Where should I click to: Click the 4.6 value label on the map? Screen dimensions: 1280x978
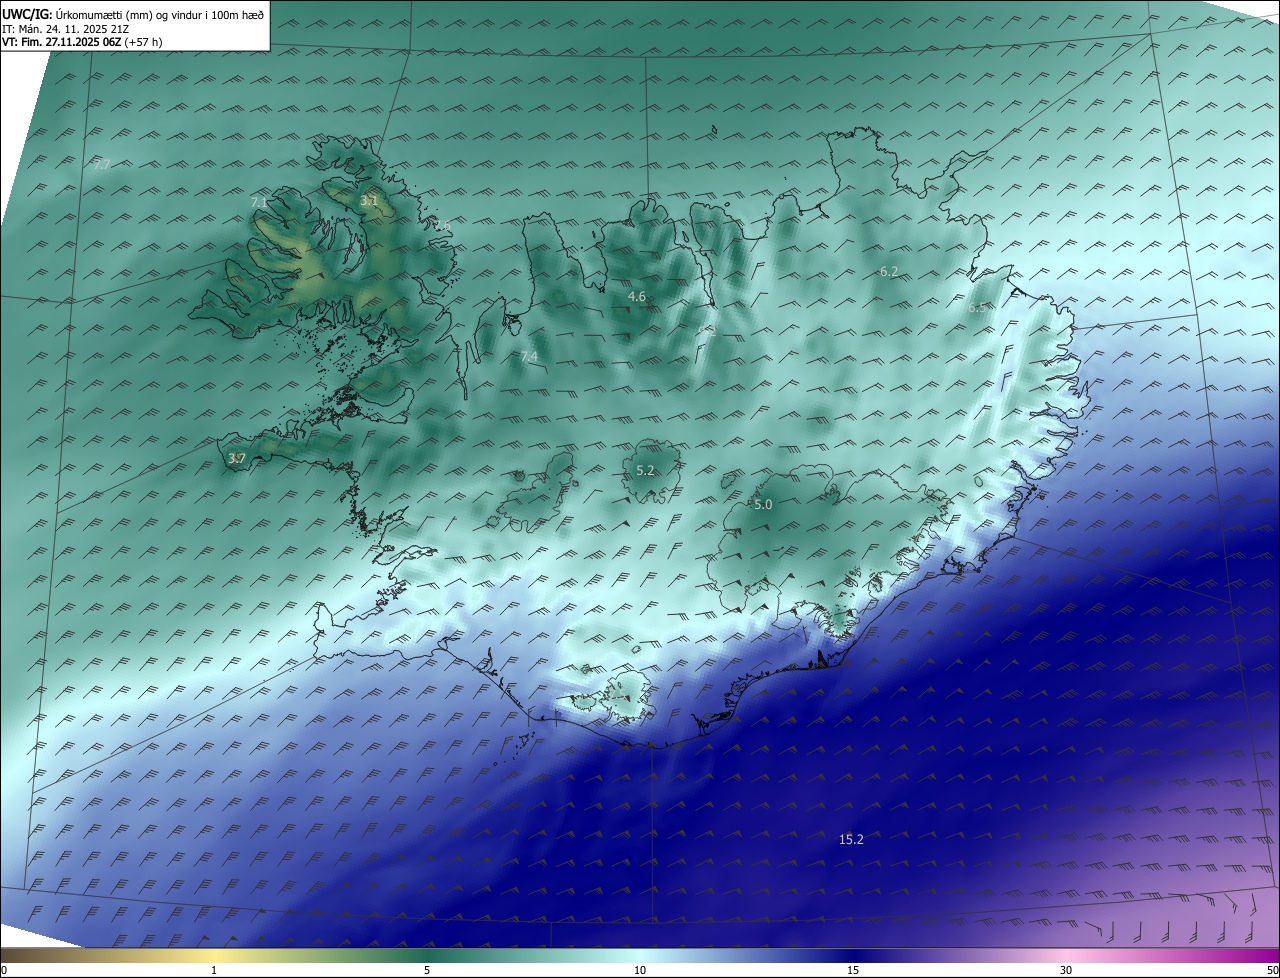tap(636, 297)
